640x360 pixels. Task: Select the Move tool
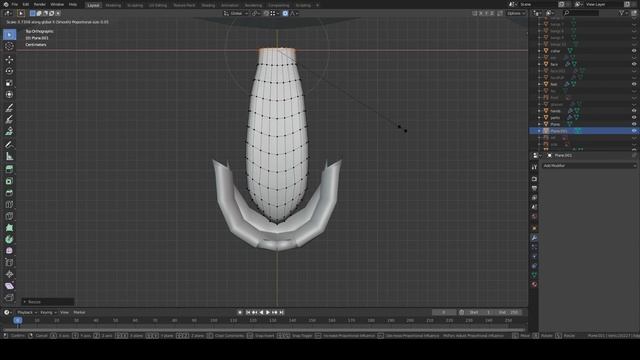[x=9, y=60]
